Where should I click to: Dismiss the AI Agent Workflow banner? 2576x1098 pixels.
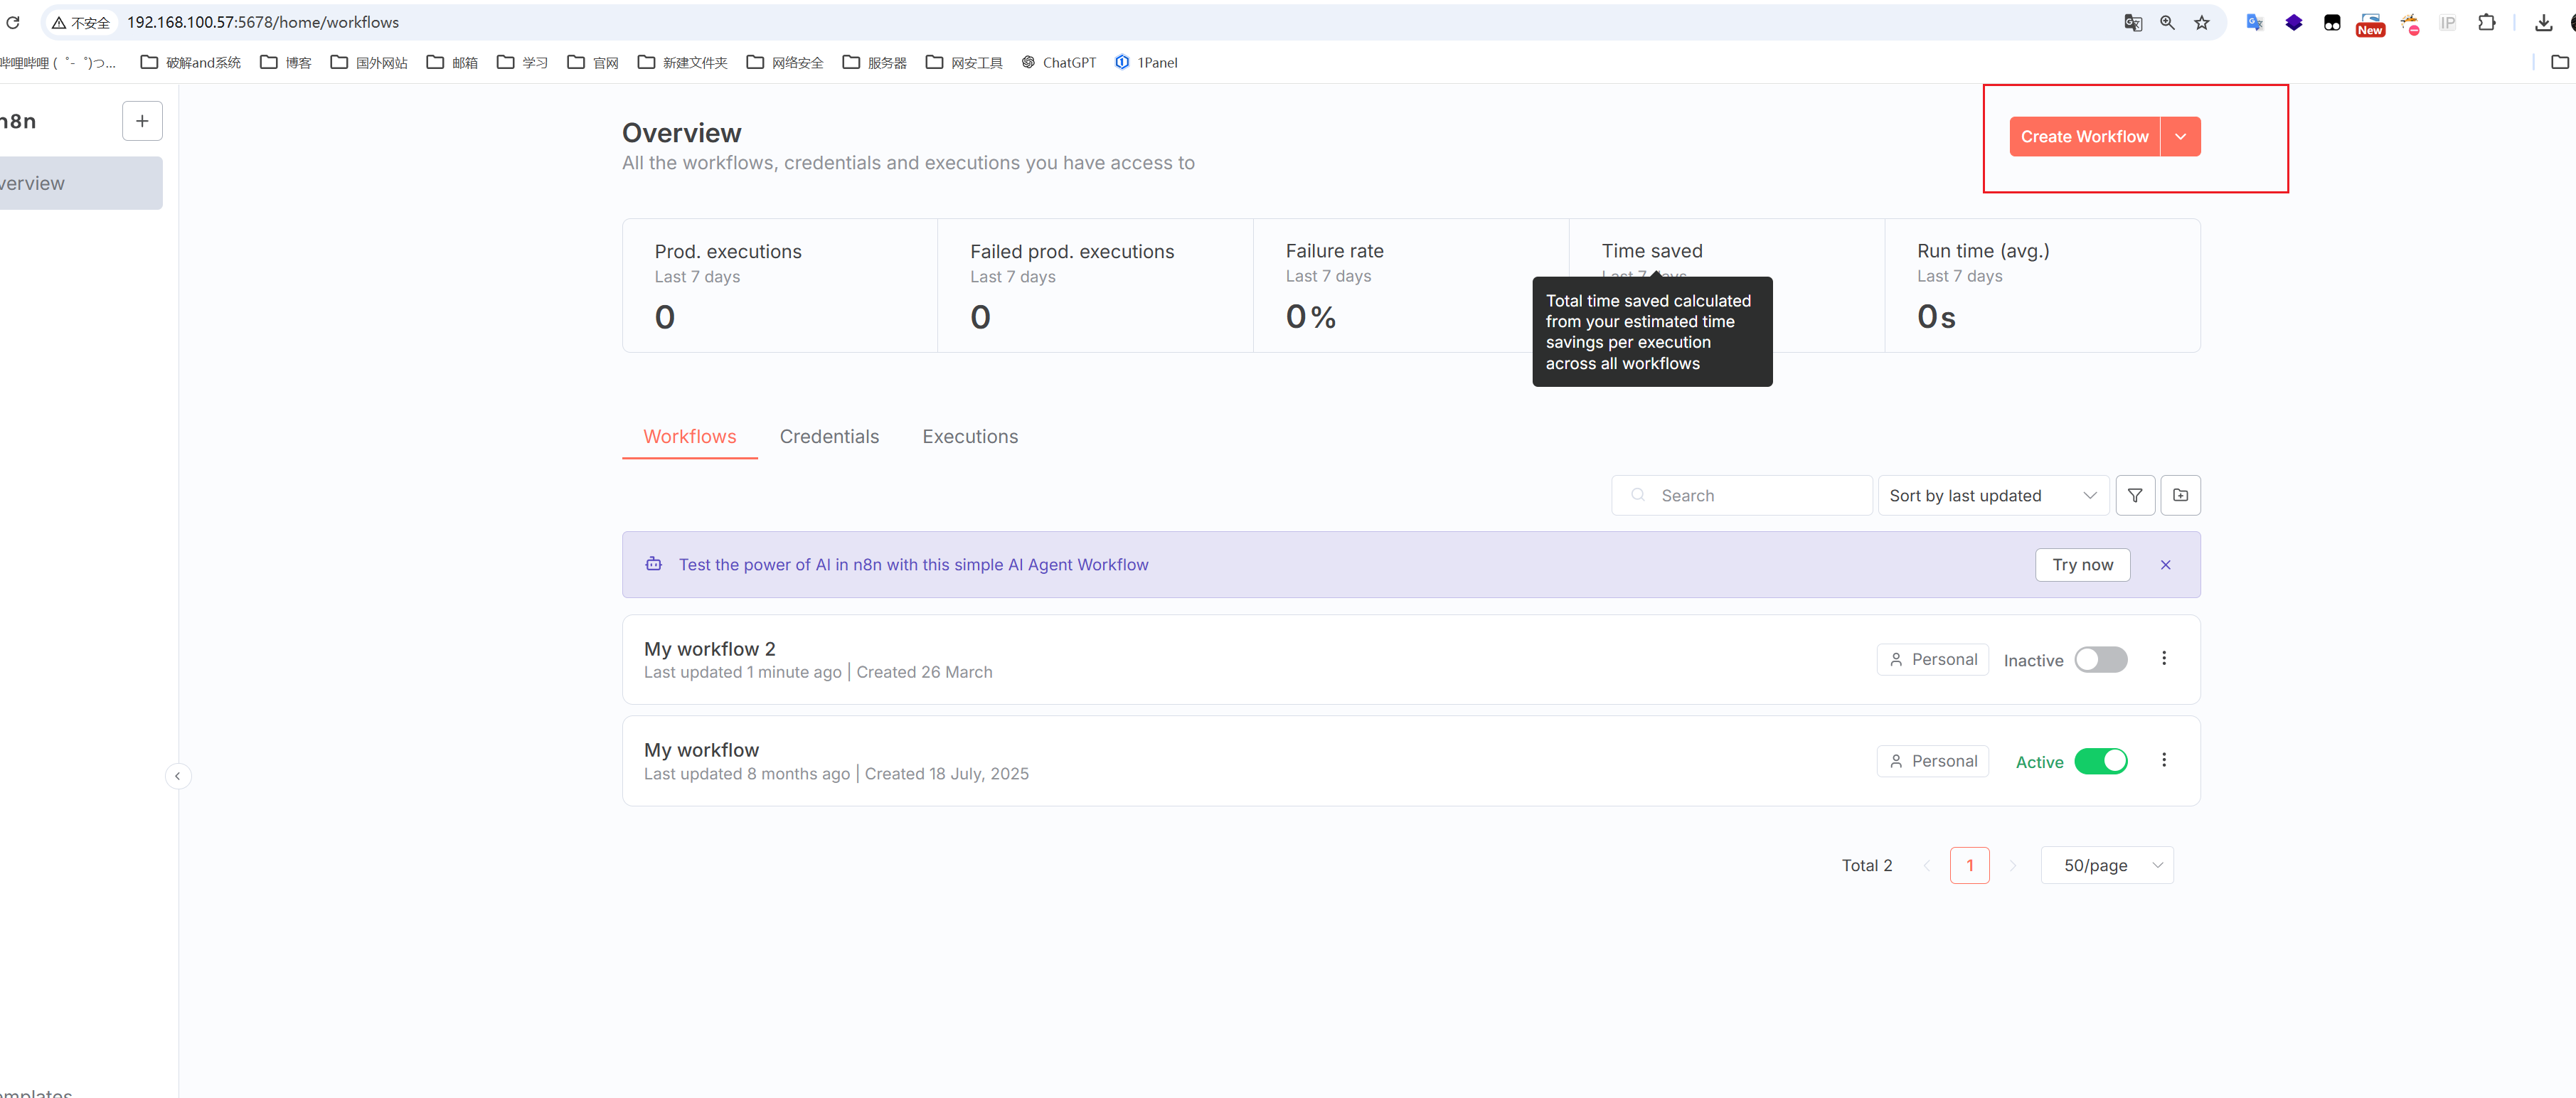[x=2165, y=565]
